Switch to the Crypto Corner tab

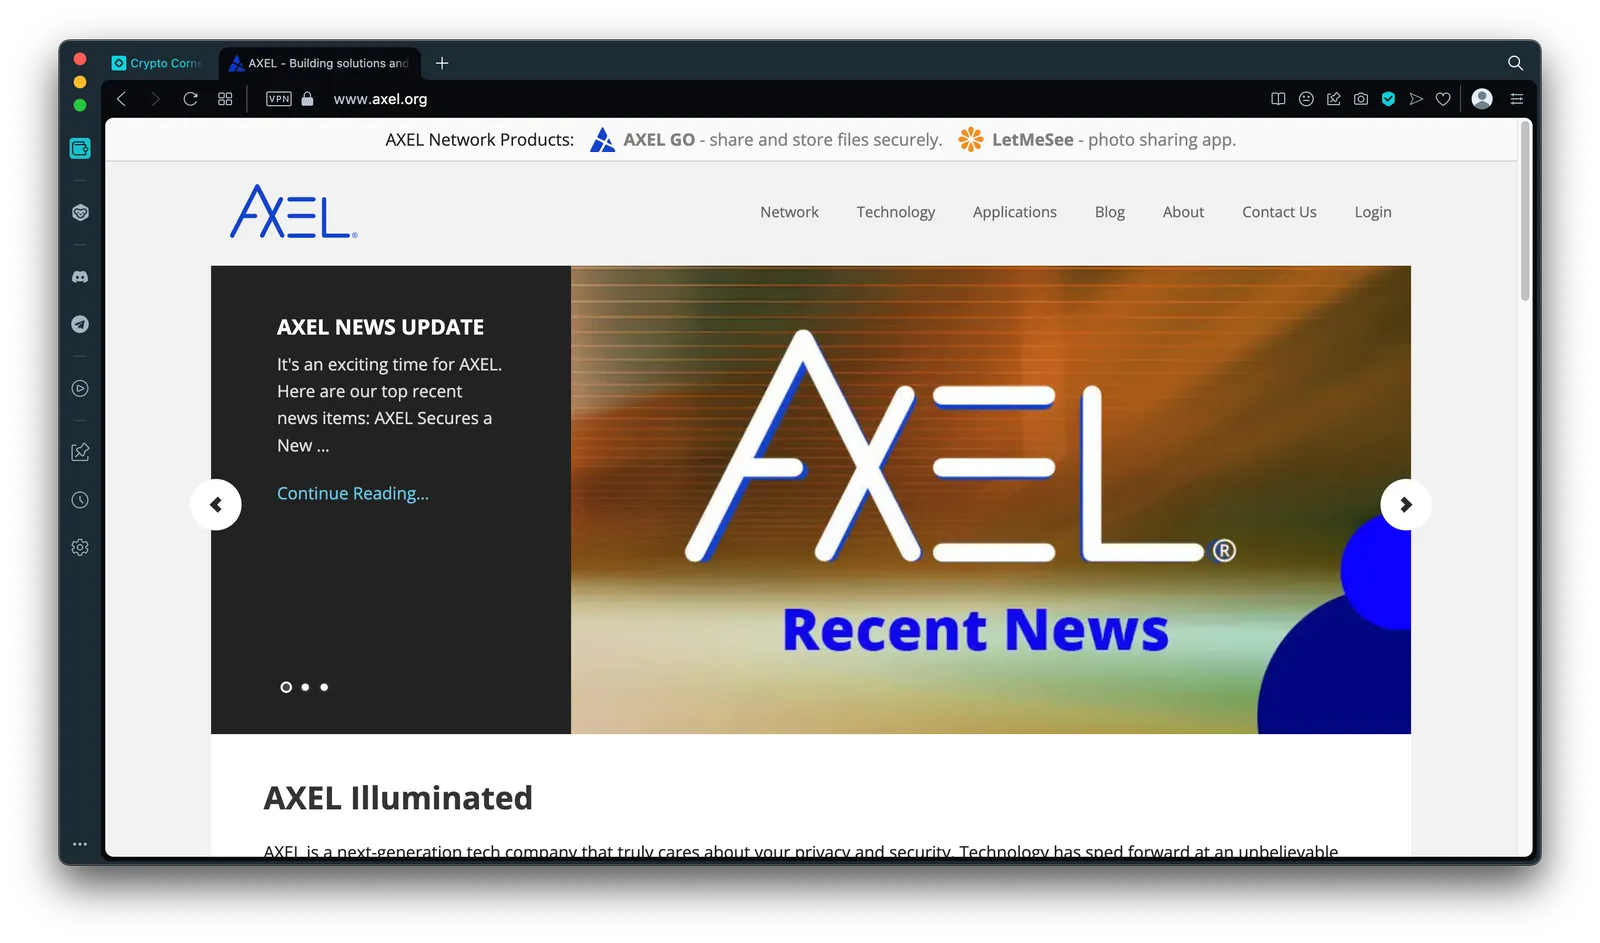coord(158,63)
